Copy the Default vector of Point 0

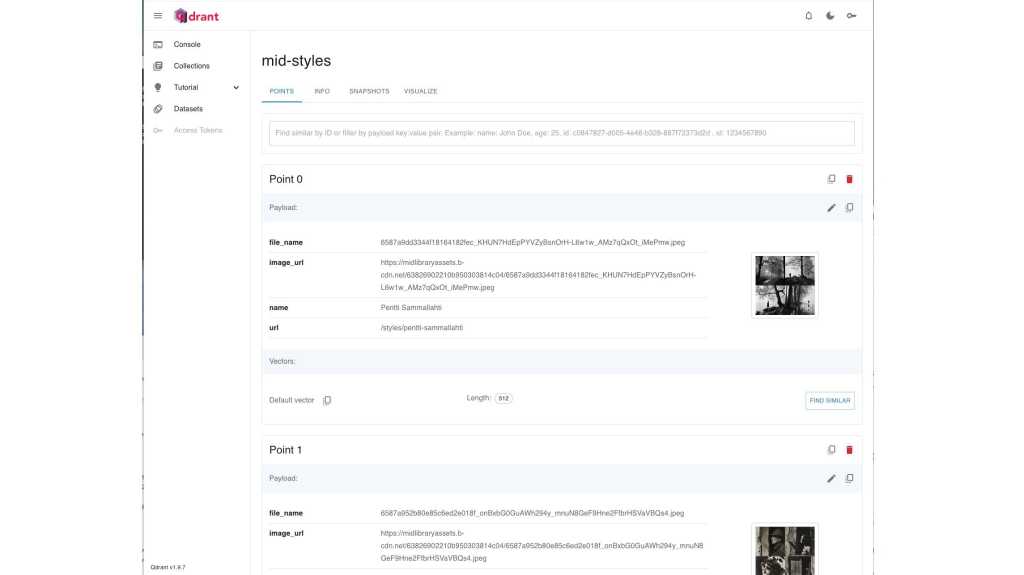[327, 400]
